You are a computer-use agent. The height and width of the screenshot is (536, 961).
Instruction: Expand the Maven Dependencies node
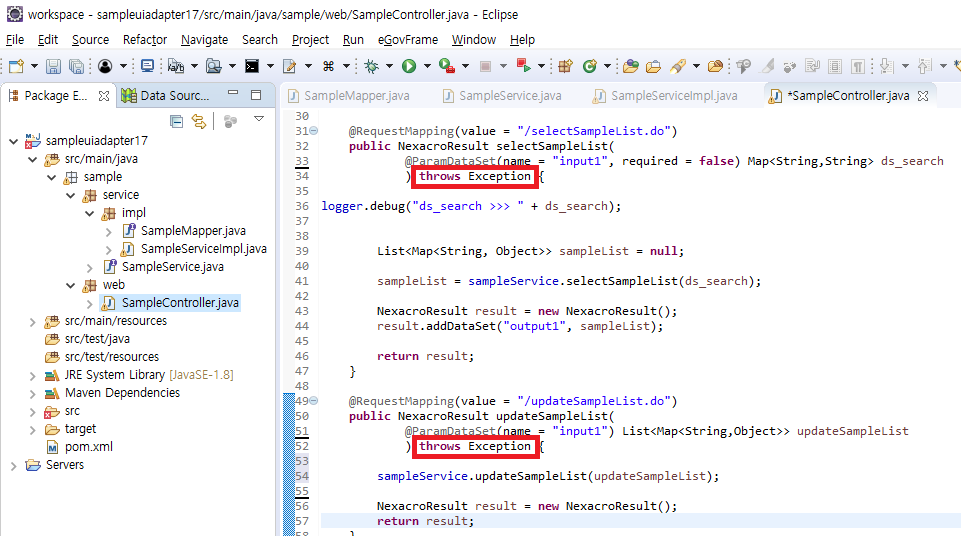[33, 393]
